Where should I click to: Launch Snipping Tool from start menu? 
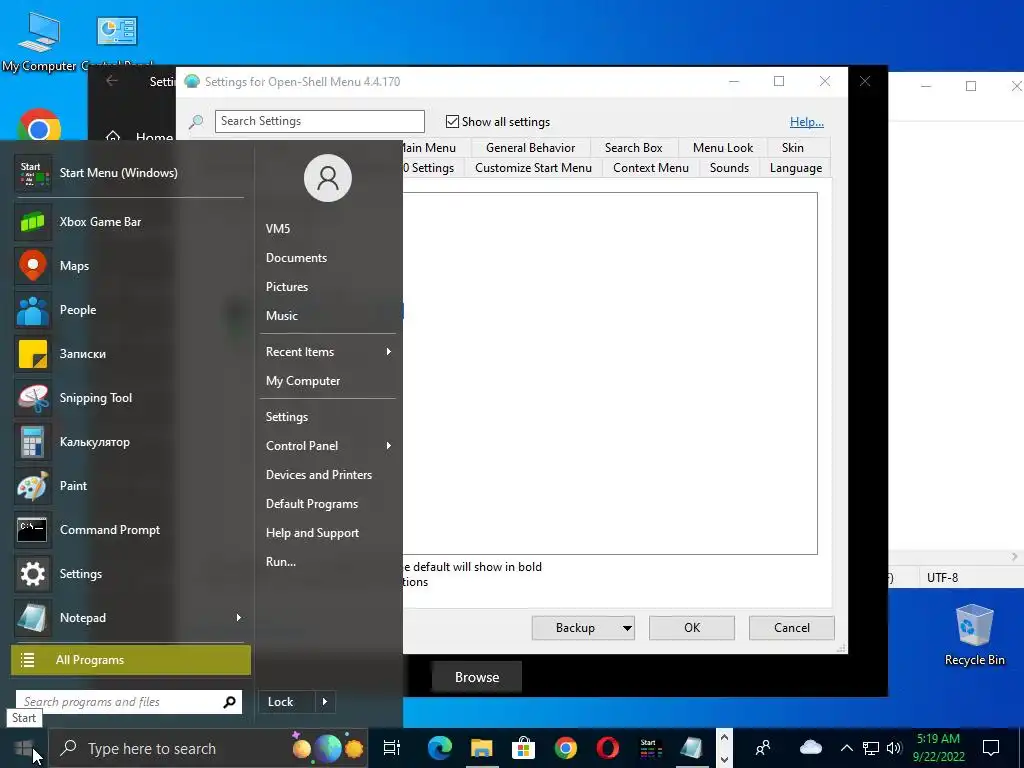[x=129, y=398]
